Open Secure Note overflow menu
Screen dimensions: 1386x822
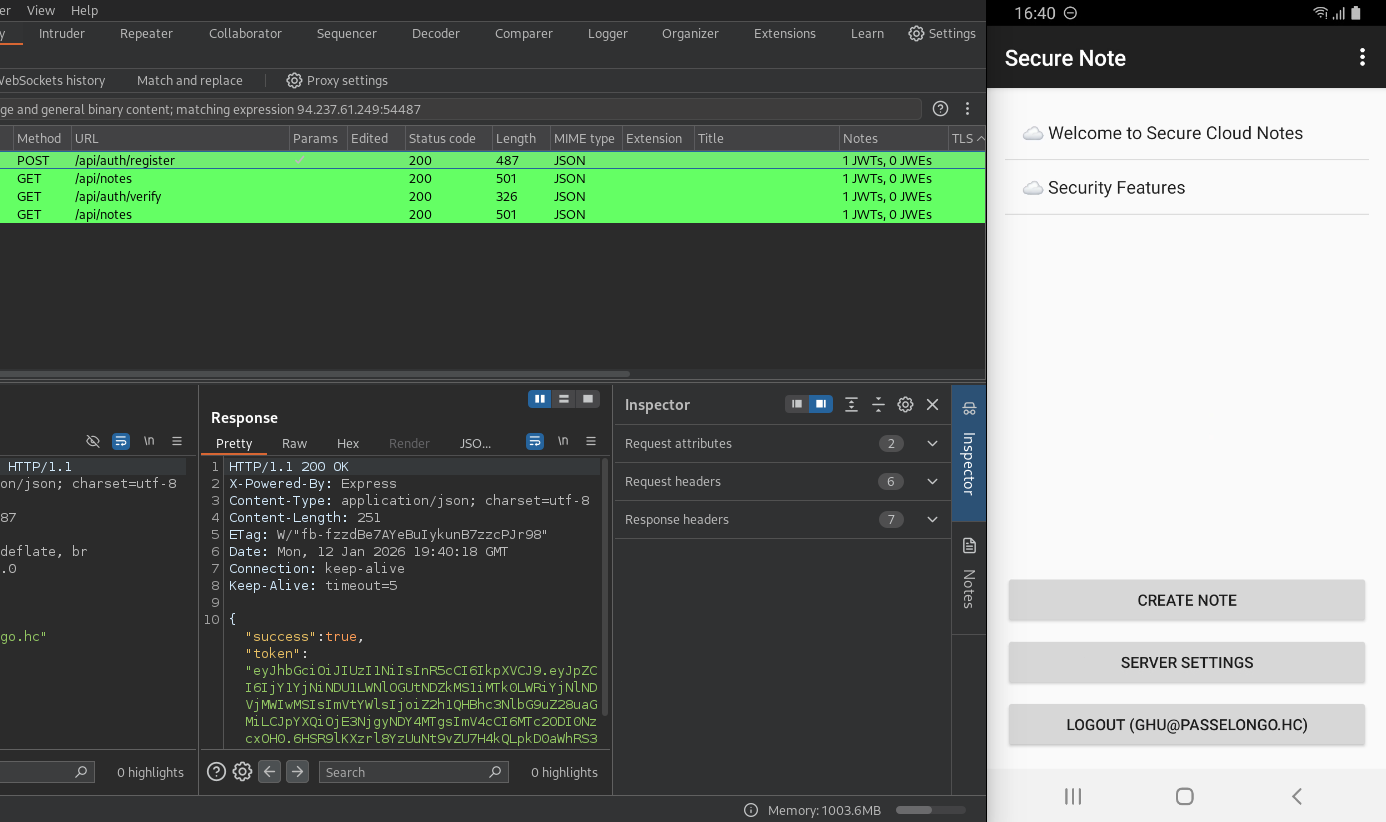click(x=1362, y=57)
